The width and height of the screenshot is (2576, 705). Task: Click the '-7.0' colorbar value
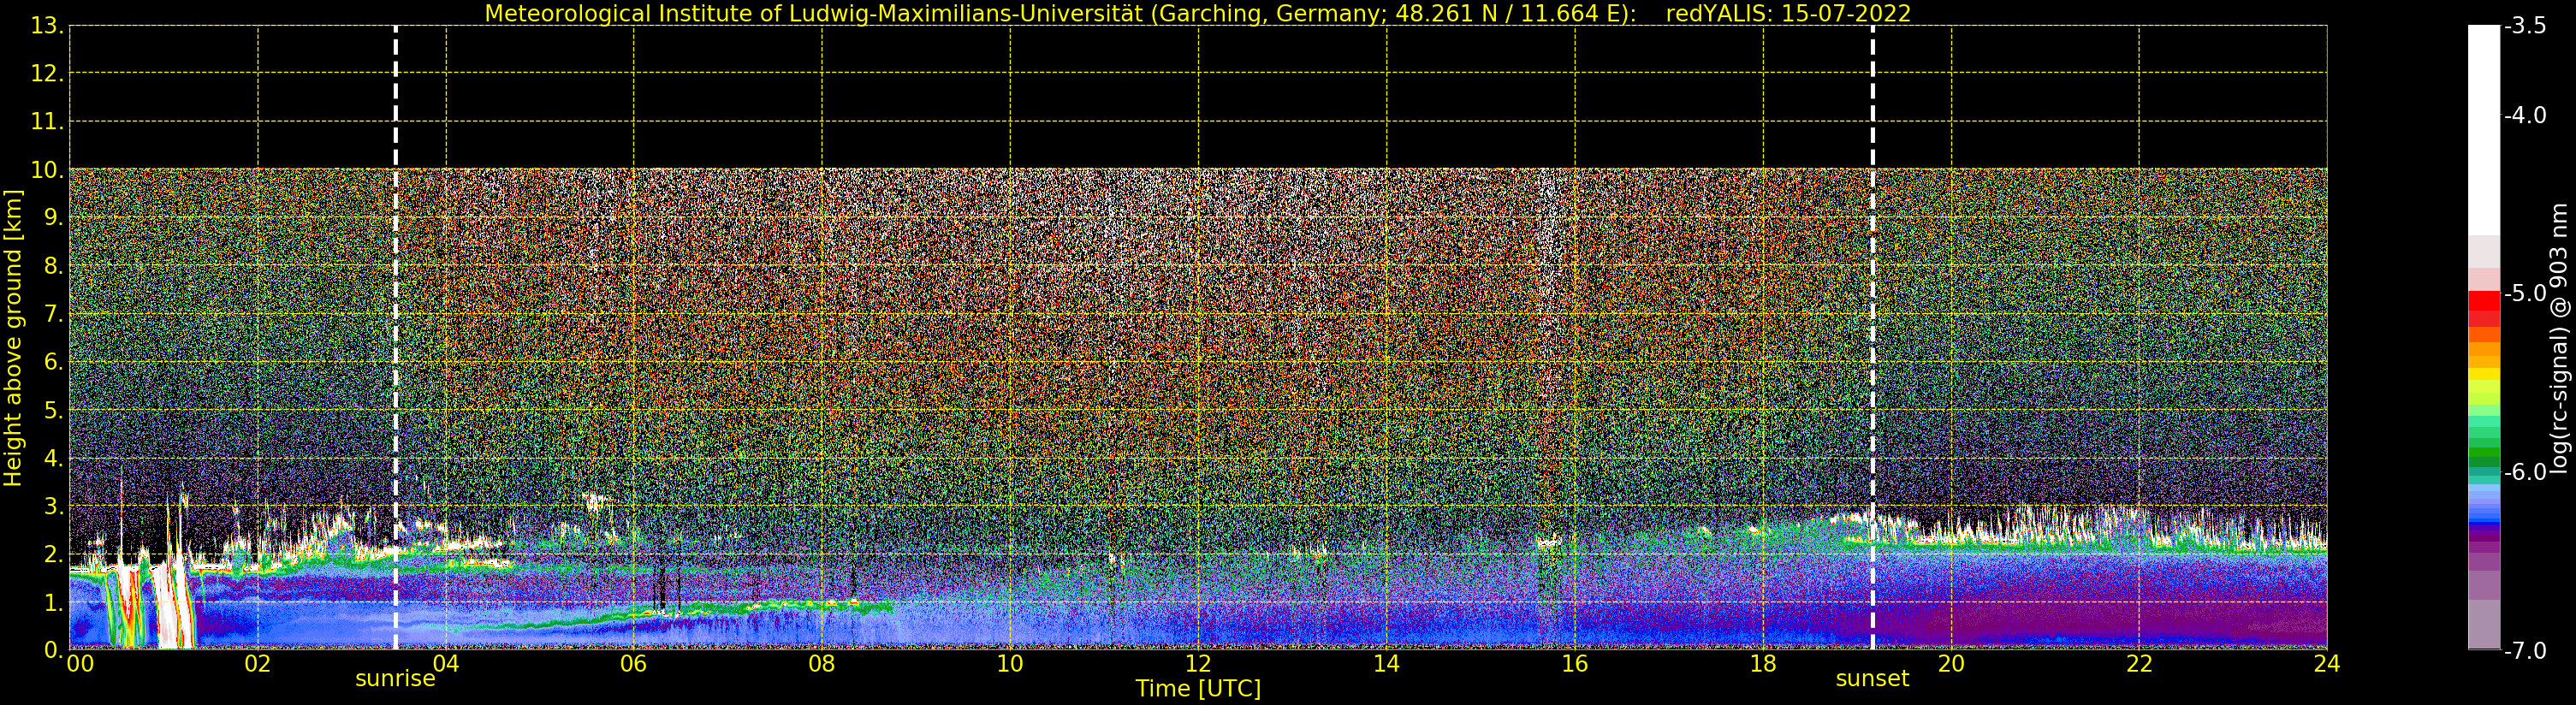2525,650
